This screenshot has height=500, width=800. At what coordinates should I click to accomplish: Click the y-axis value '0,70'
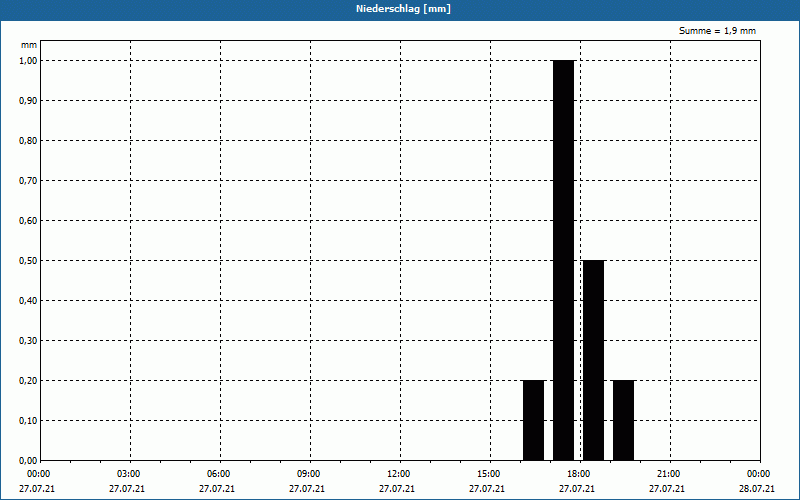click(28, 181)
